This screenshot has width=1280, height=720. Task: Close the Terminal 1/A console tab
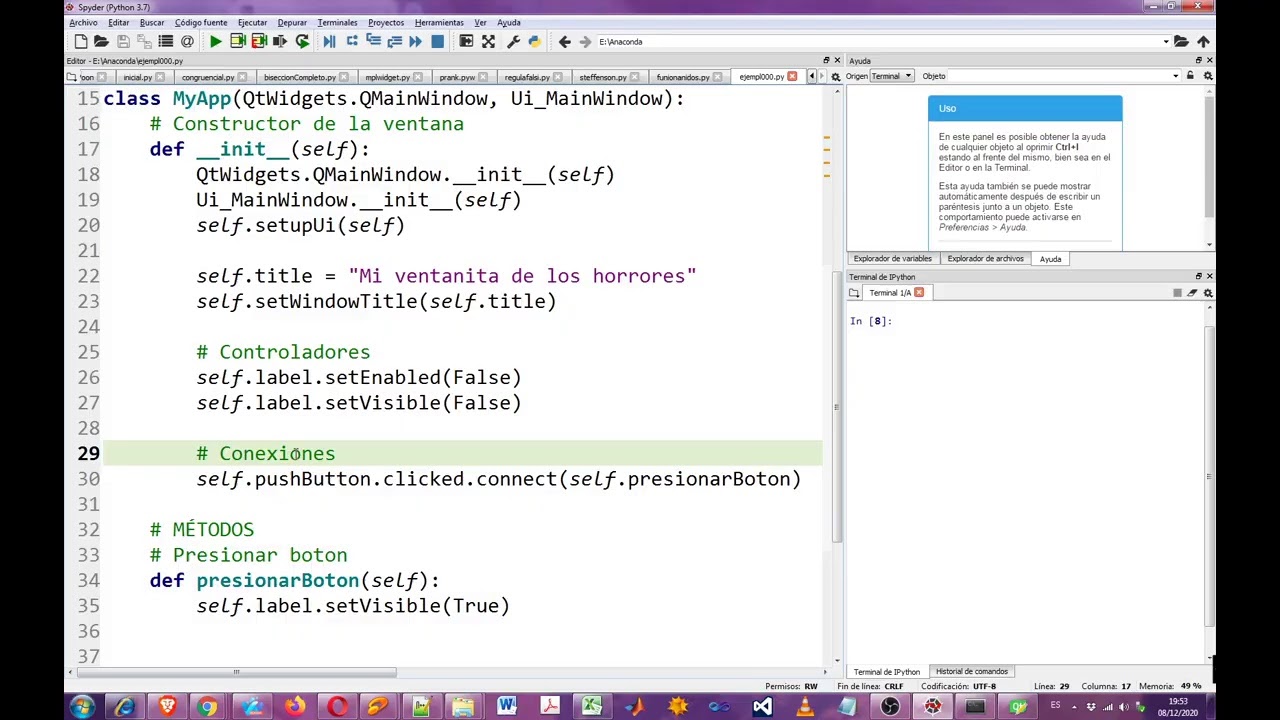919,293
